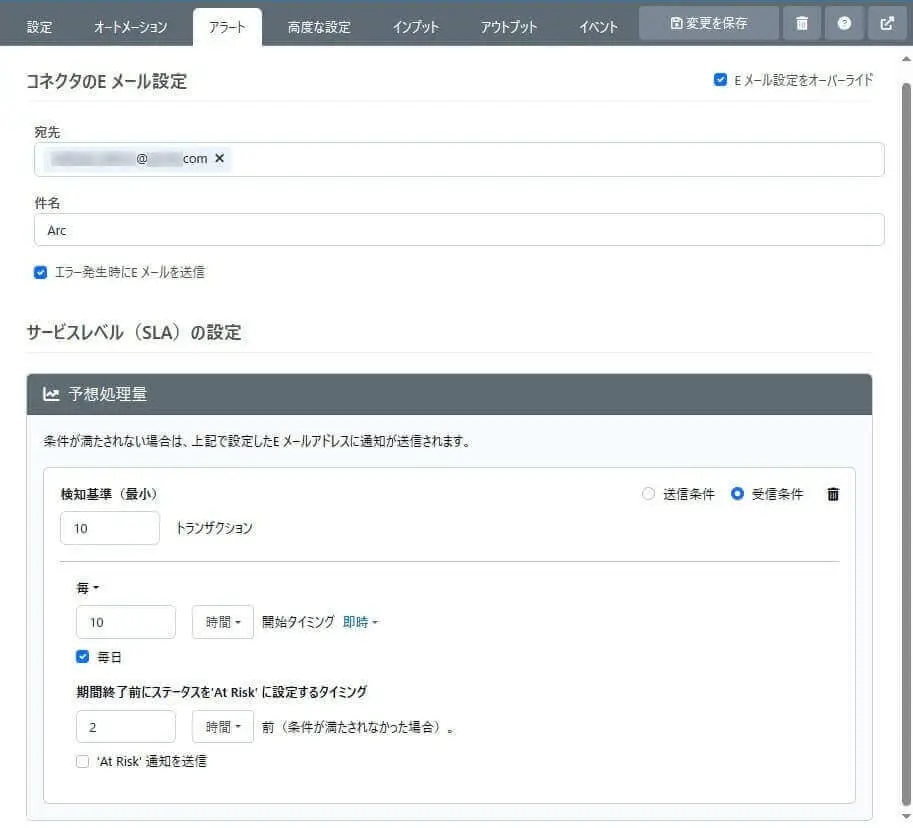This screenshot has height=828, width=913.
Task: Click the 予想処理量 panel header
Action: [449, 394]
